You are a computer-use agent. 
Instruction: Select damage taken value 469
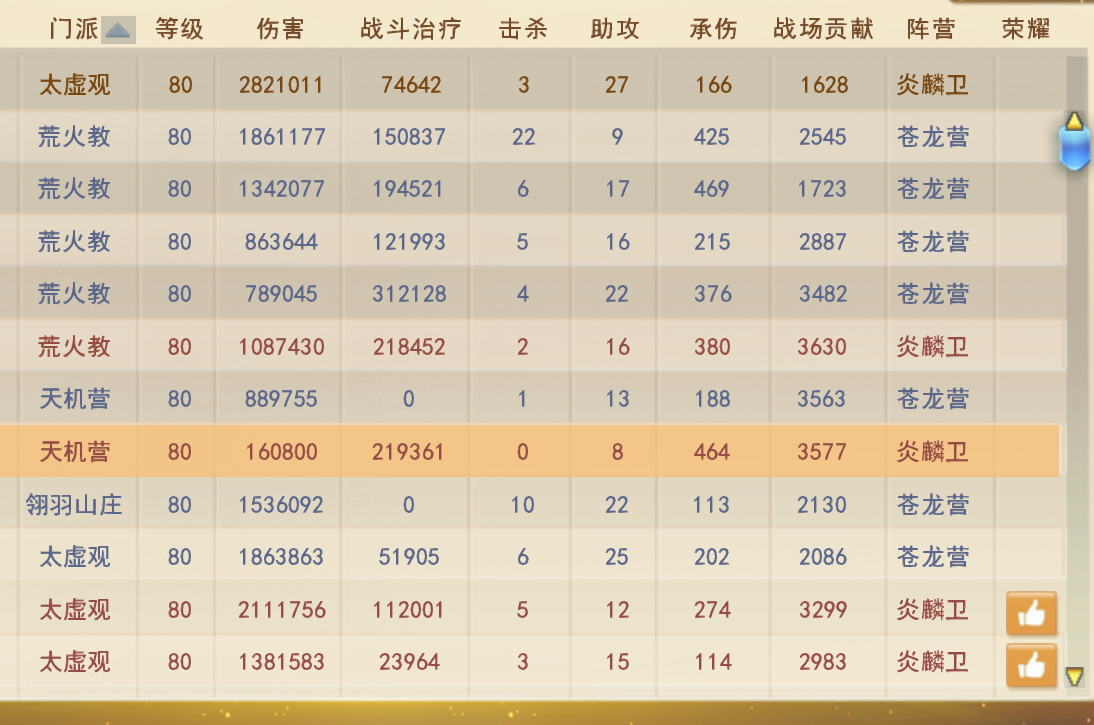[x=712, y=189]
